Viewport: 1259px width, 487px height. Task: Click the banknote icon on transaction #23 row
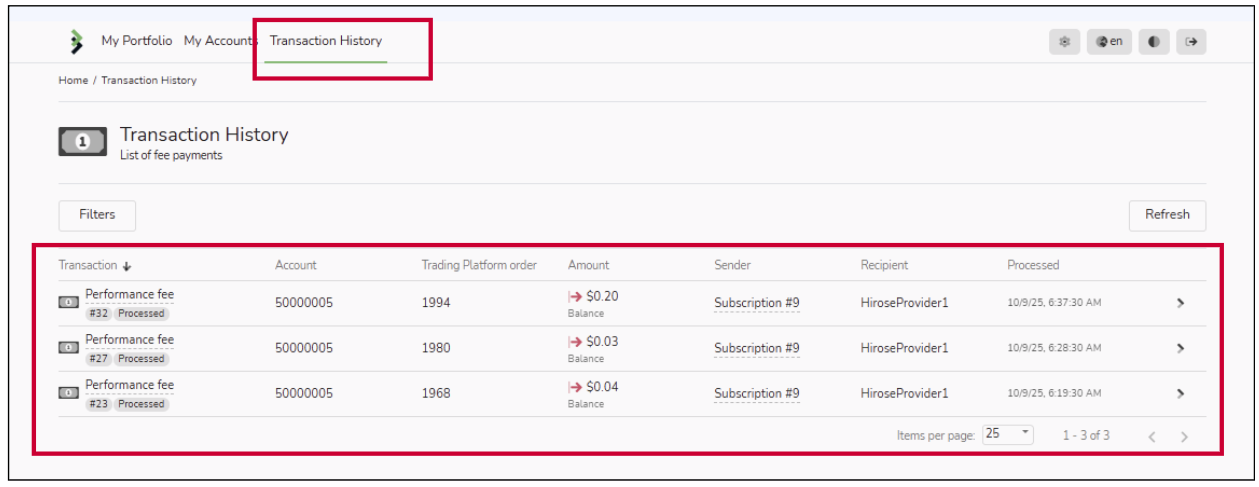68,393
